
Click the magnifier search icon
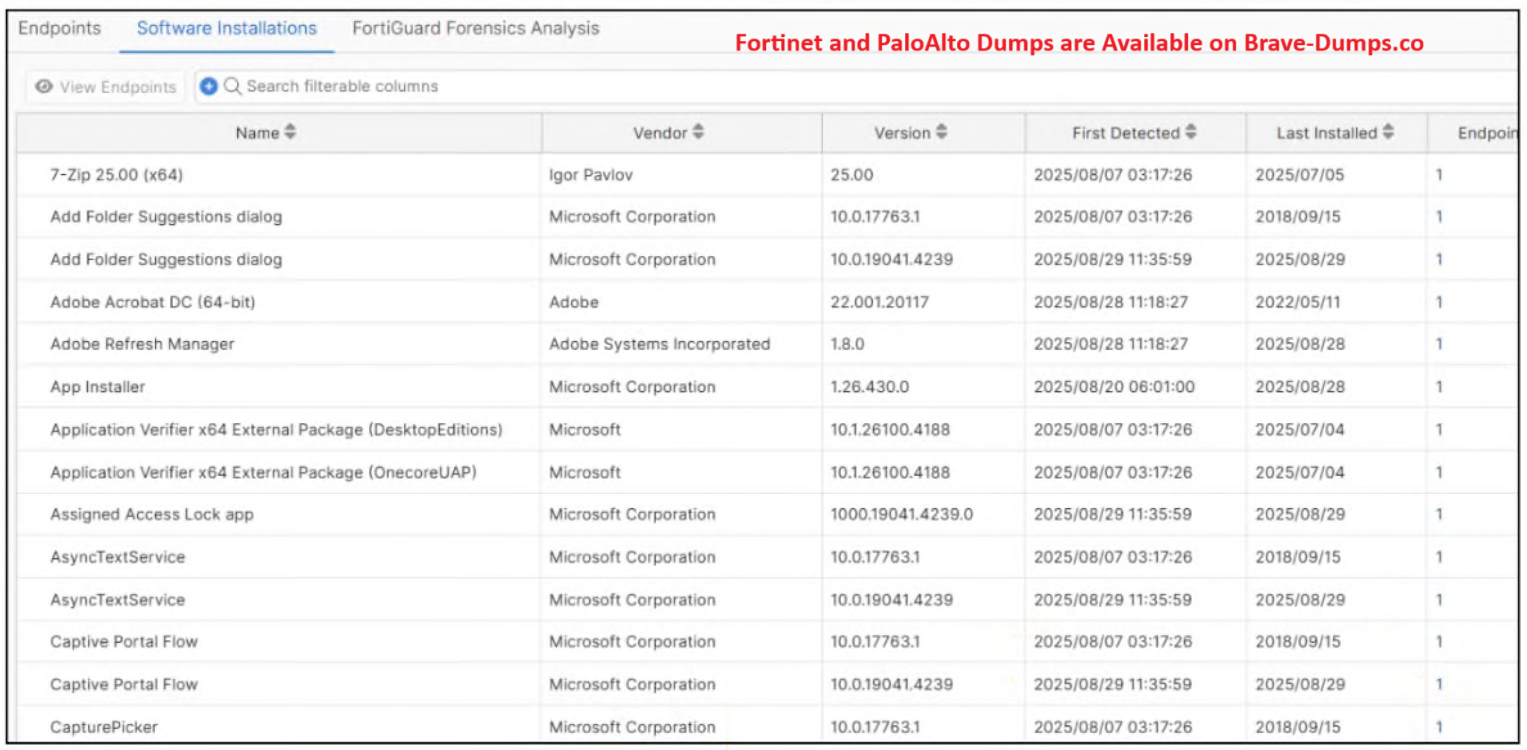pos(232,87)
